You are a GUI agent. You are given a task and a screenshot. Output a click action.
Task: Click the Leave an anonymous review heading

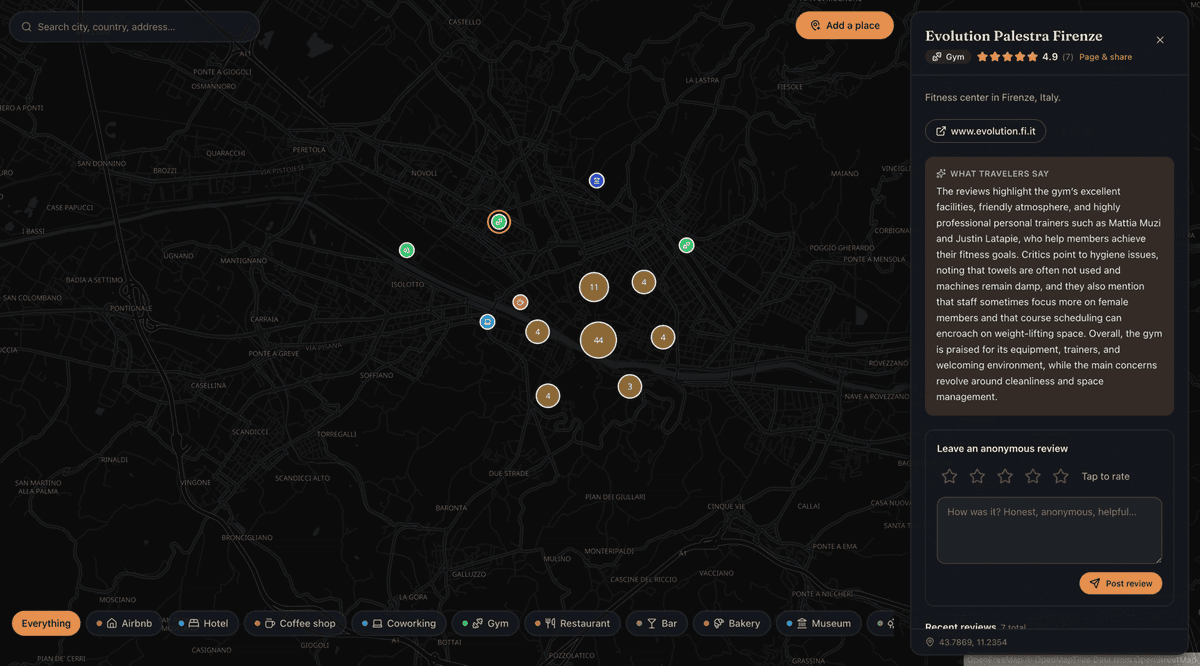click(x=1002, y=448)
